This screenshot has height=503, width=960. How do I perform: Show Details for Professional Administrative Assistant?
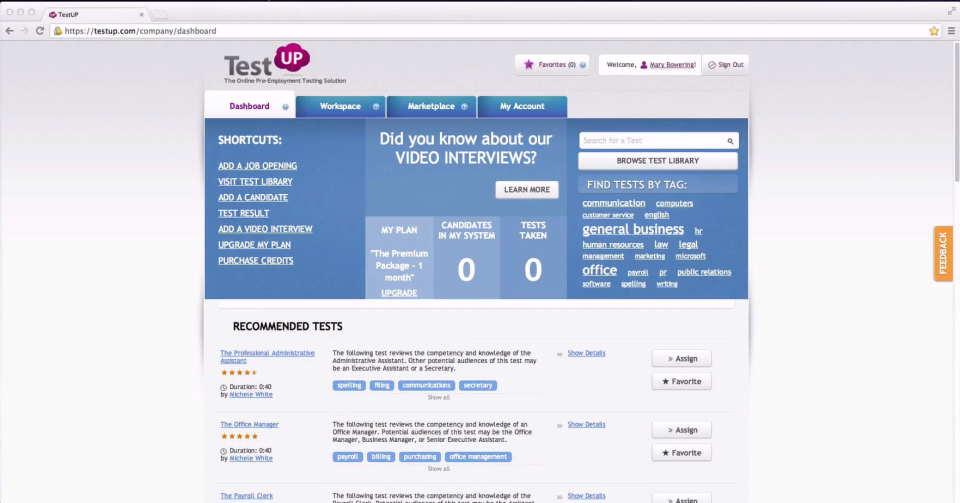point(586,354)
